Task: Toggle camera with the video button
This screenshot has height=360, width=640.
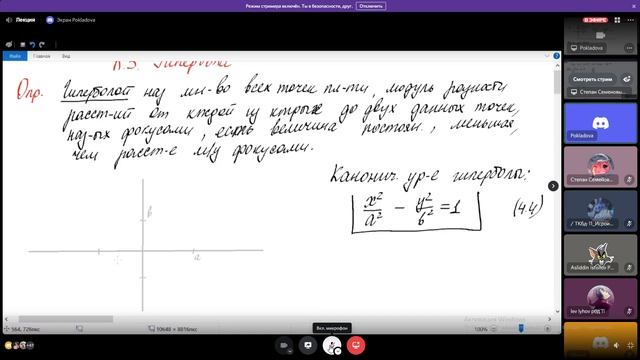Action: (x=283, y=345)
